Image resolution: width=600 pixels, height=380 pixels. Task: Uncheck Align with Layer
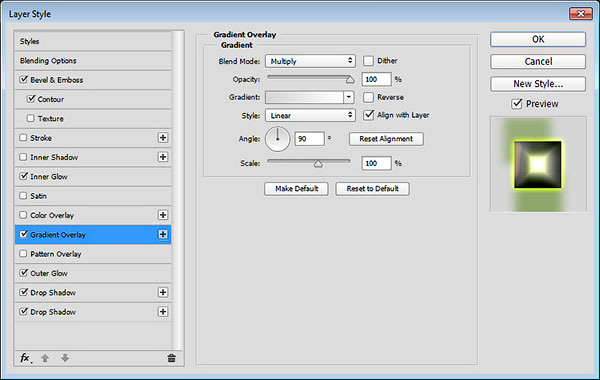tap(368, 115)
